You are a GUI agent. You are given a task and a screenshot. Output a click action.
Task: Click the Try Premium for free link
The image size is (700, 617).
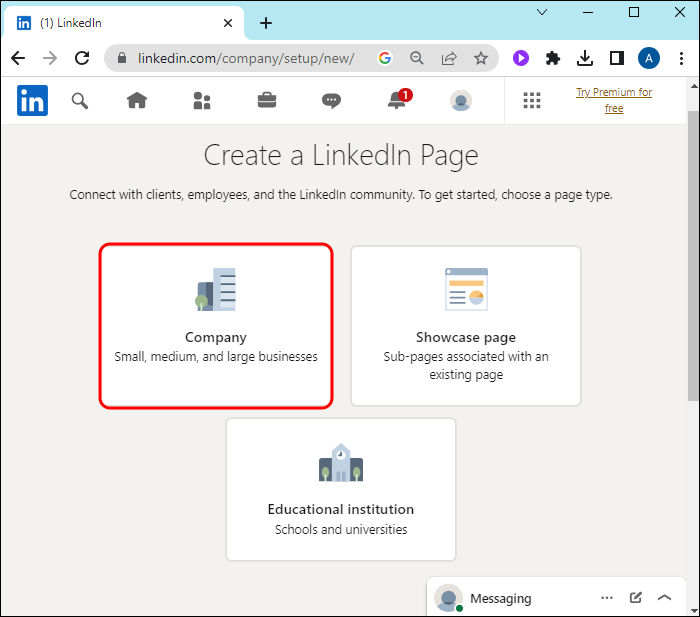(x=614, y=100)
